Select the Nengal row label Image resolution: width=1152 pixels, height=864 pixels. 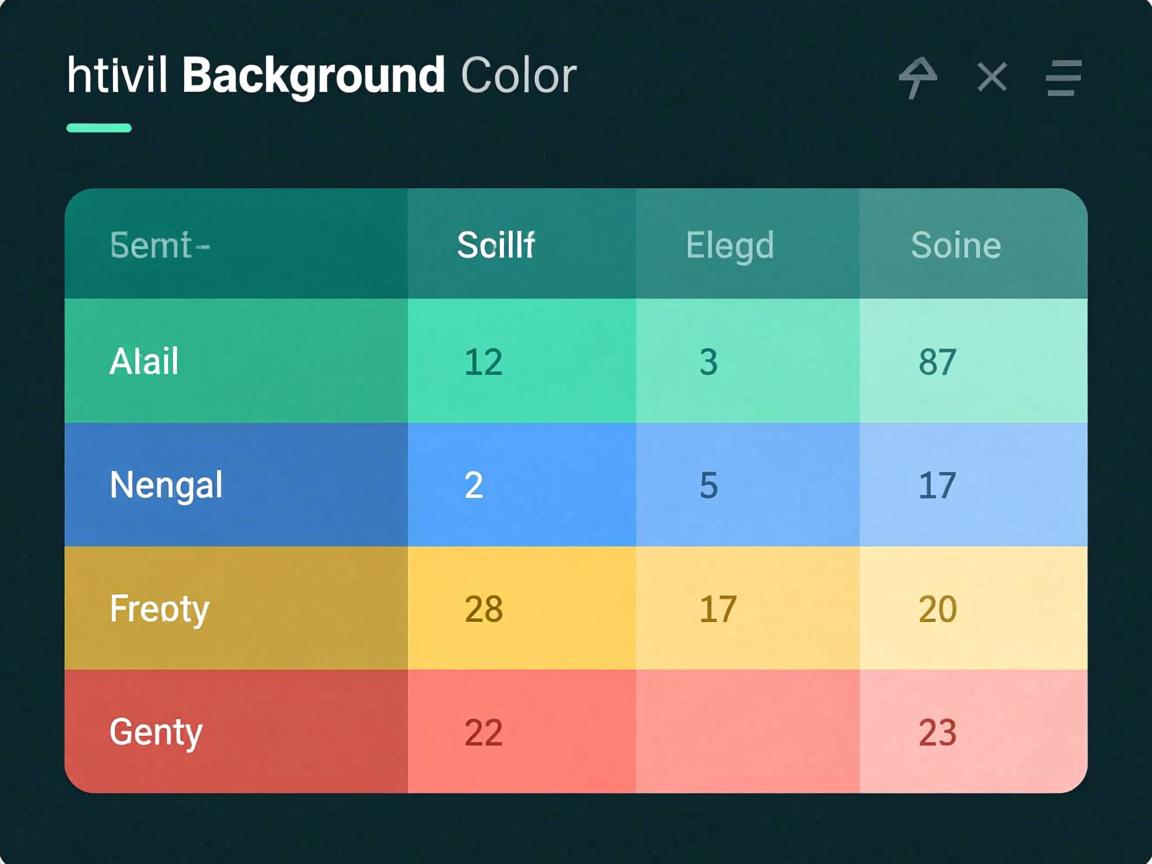click(166, 485)
